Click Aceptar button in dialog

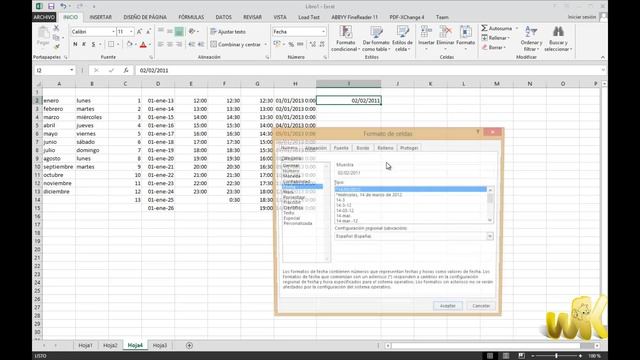(x=447, y=306)
